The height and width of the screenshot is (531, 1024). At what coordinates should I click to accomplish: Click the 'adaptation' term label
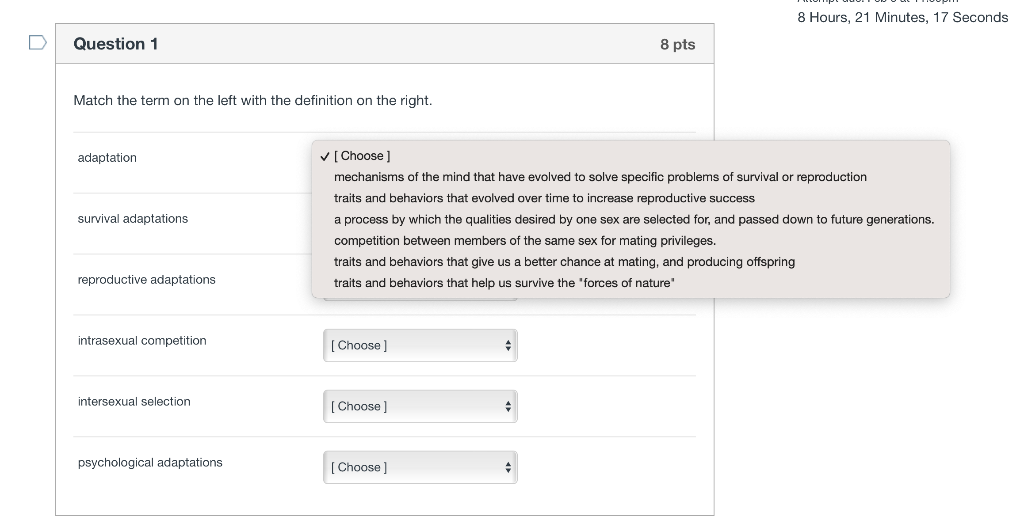[107, 158]
